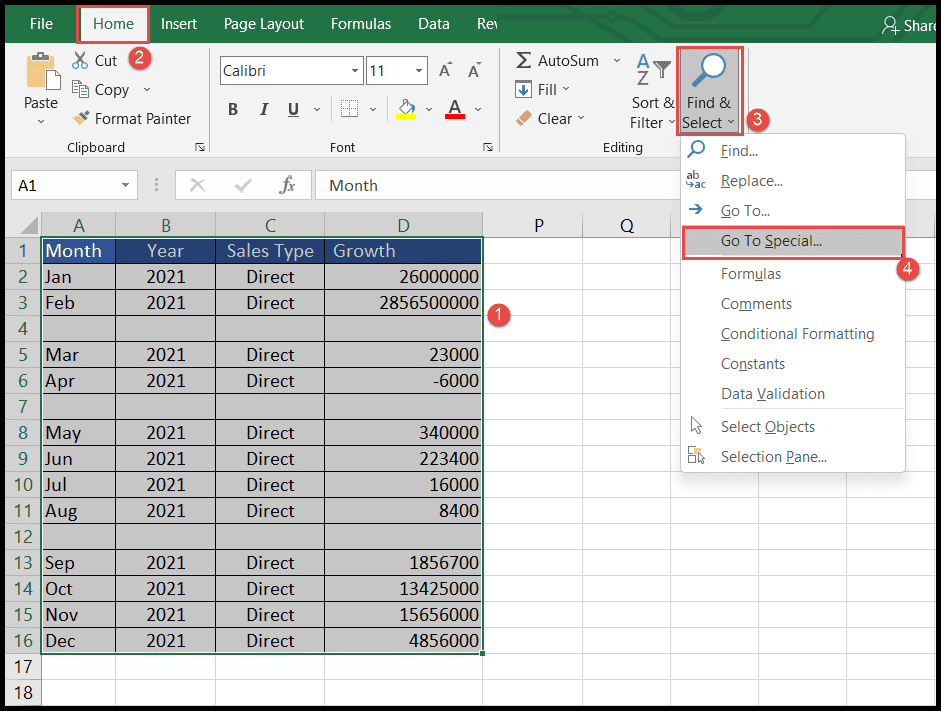Click the Paste clipboard icon
941x711 pixels.
pos(42,73)
